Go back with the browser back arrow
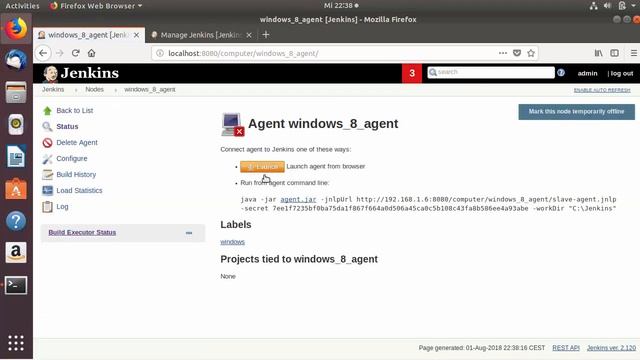 (43, 53)
